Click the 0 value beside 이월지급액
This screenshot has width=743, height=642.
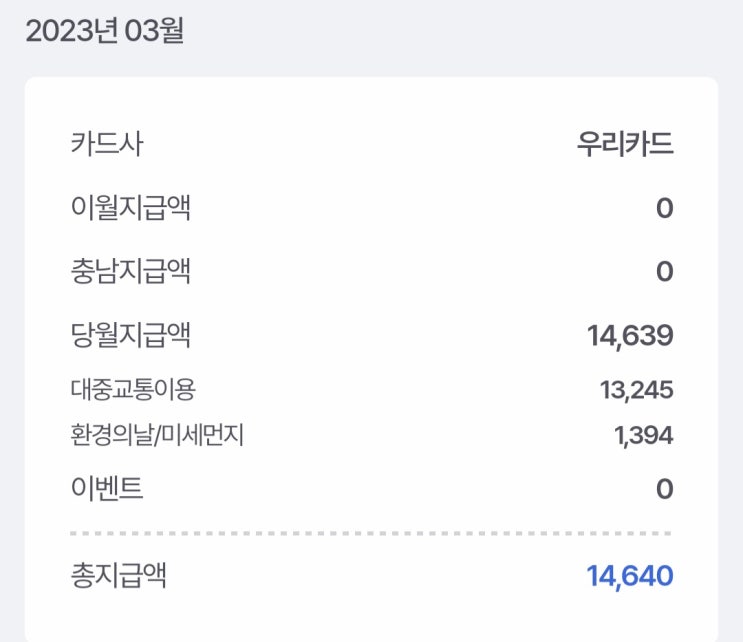(664, 208)
